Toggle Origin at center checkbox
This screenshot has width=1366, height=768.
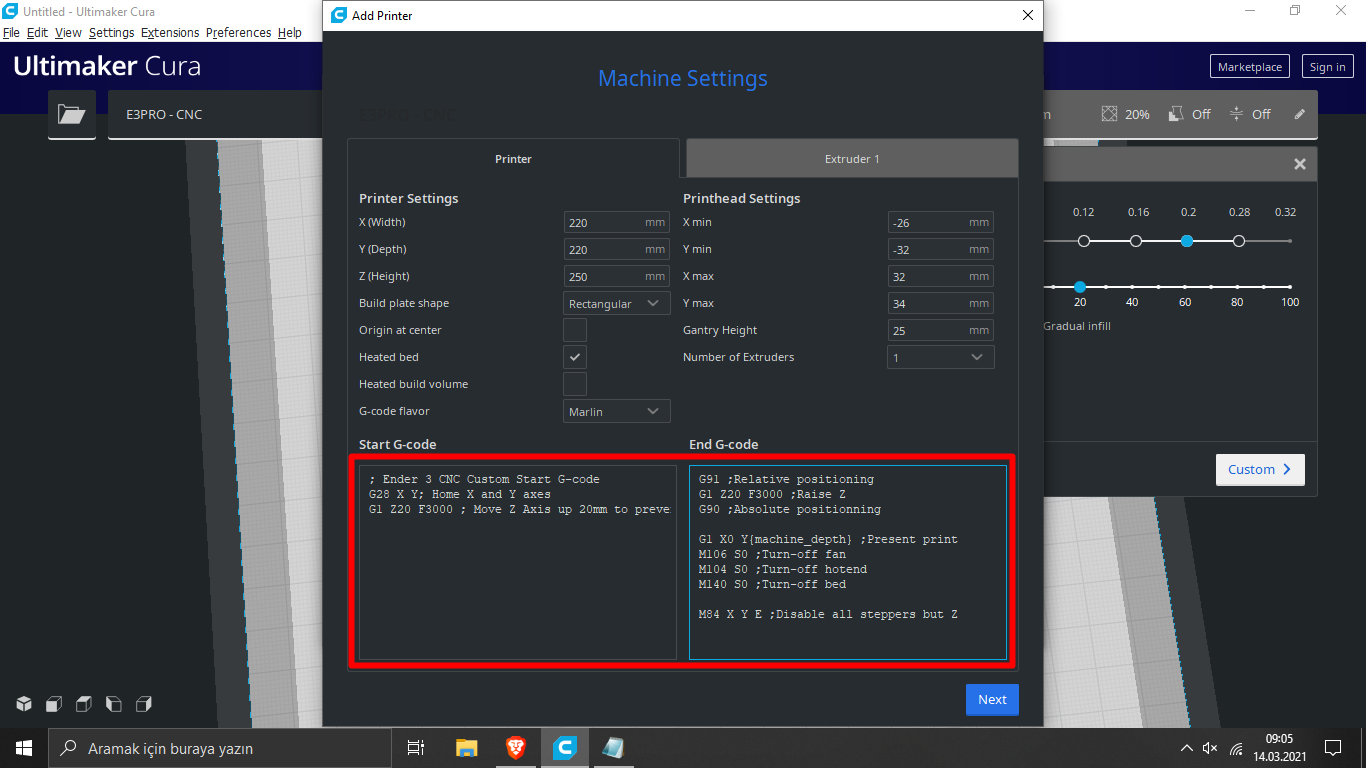(x=575, y=330)
